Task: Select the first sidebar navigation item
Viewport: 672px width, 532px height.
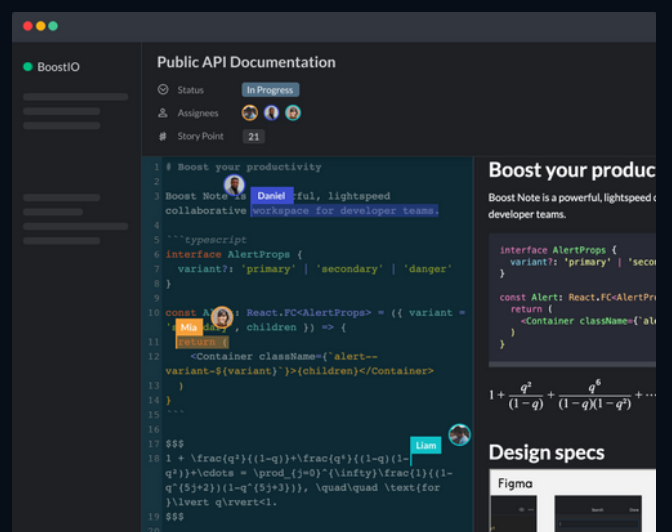Action: [75, 97]
